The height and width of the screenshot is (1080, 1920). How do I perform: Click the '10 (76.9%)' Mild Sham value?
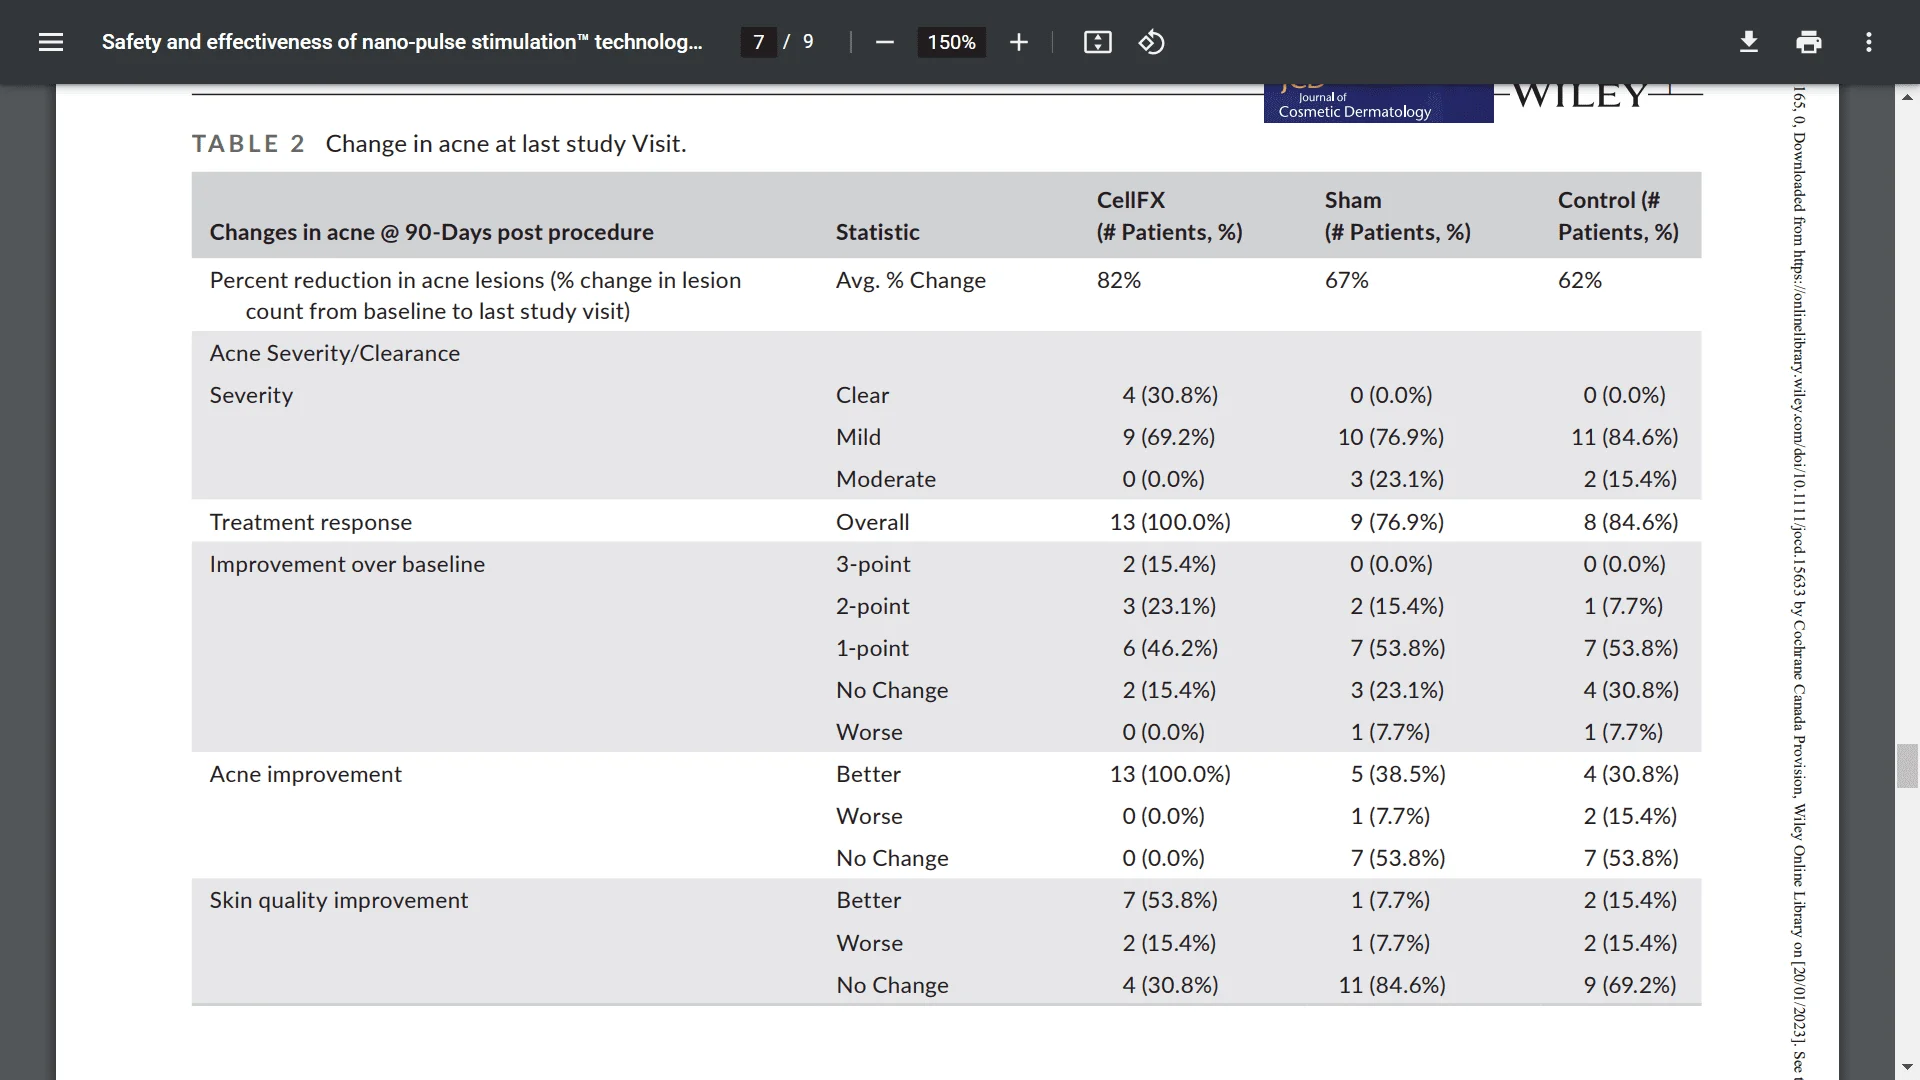(x=1390, y=437)
